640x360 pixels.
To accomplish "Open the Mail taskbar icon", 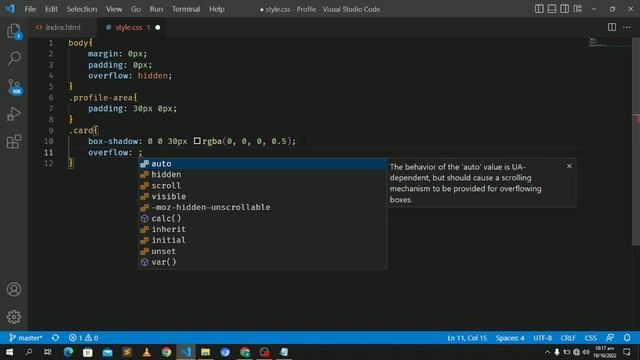I will [107, 352].
